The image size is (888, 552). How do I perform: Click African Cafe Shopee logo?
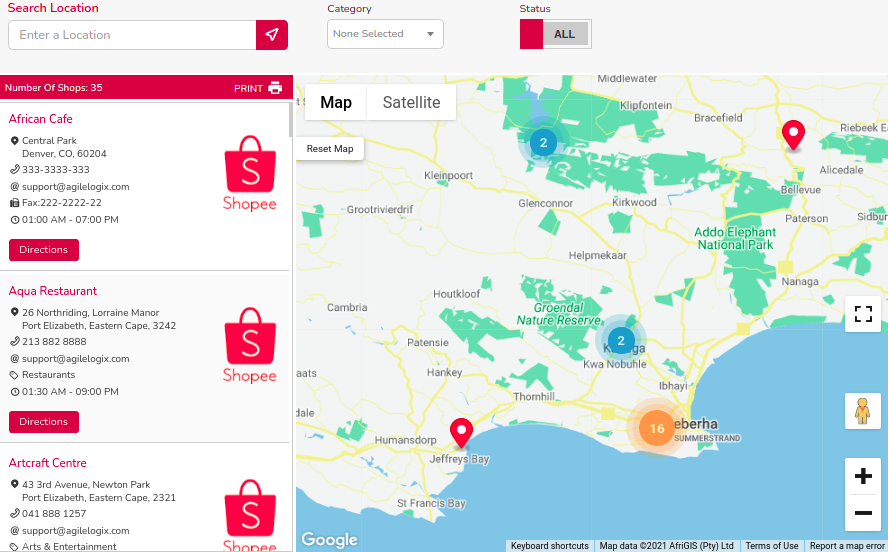click(250, 173)
